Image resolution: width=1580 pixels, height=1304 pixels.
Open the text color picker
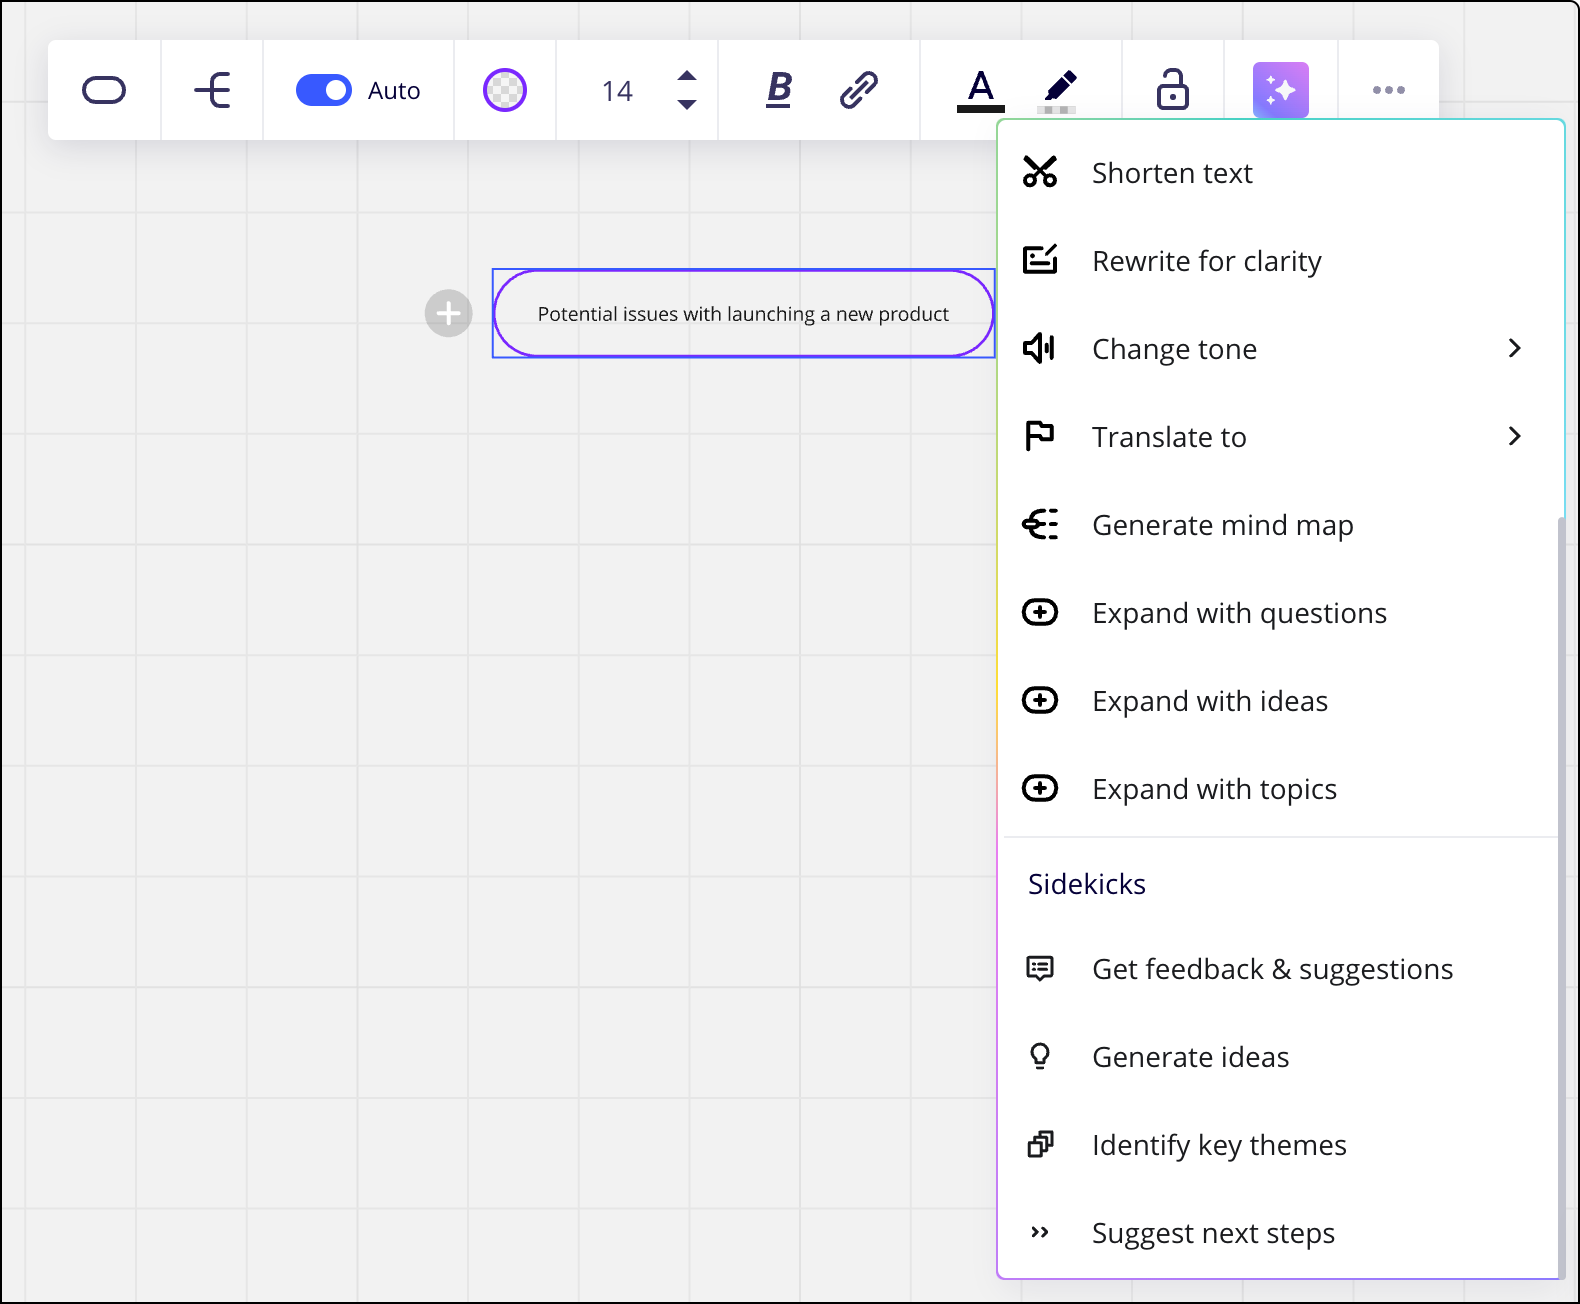pos(981,90)
